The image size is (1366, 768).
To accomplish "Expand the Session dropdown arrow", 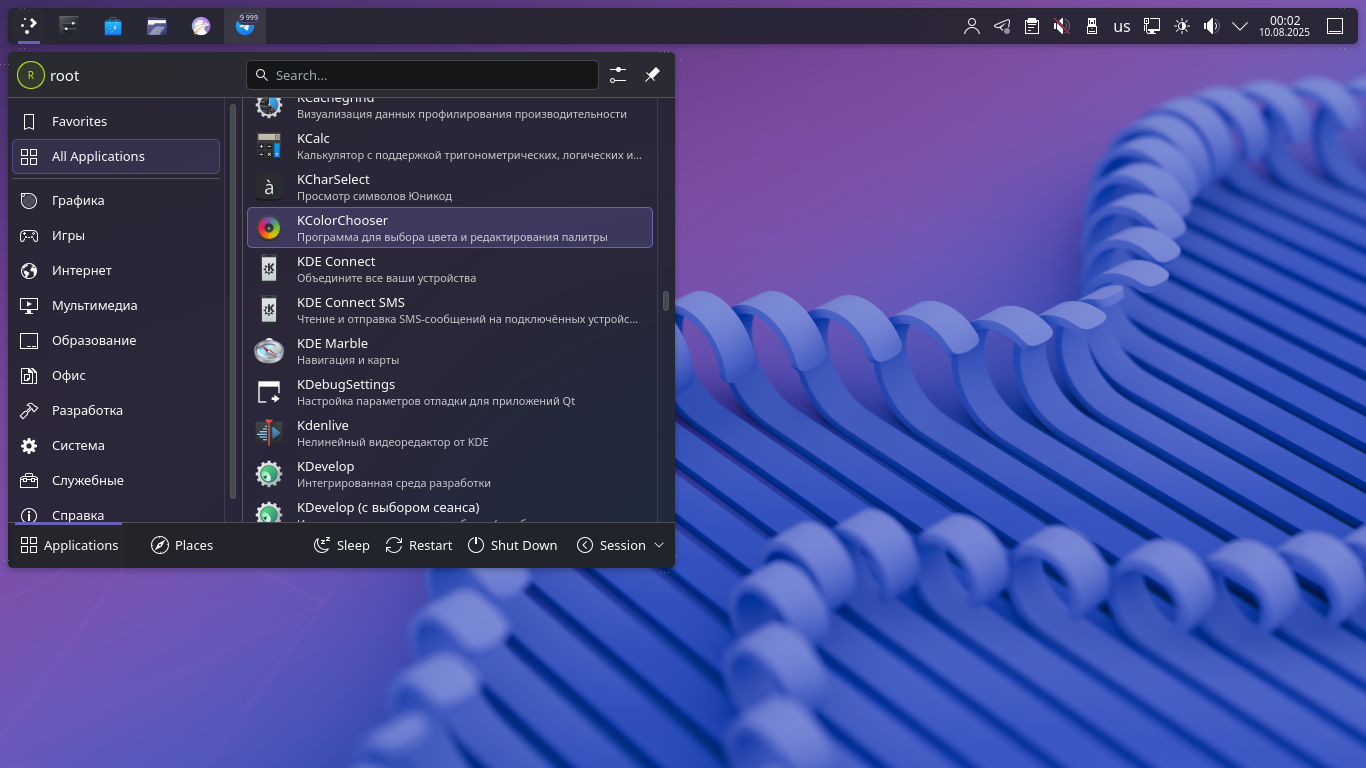I will (659, 545).
